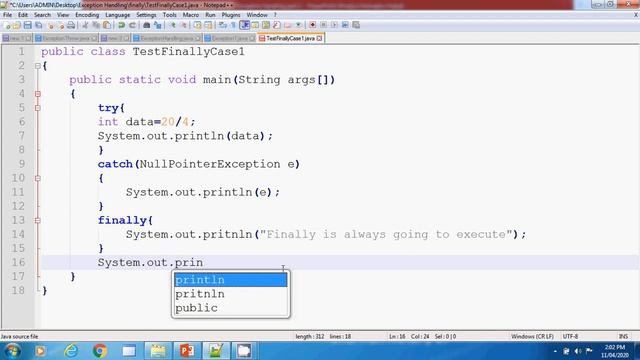Open Internet Explorer from the taskbar

pyautogui.click(x=71, y=351)
